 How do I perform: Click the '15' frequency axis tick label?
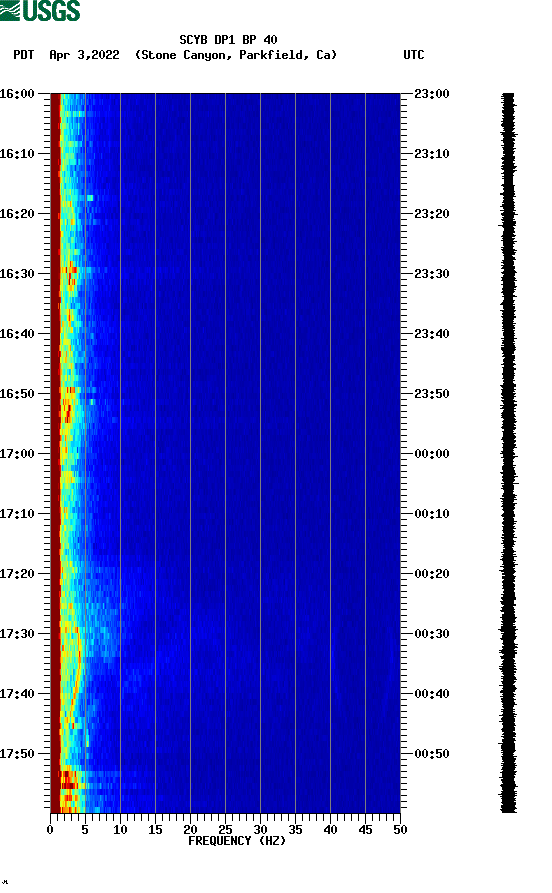[156, 830]
